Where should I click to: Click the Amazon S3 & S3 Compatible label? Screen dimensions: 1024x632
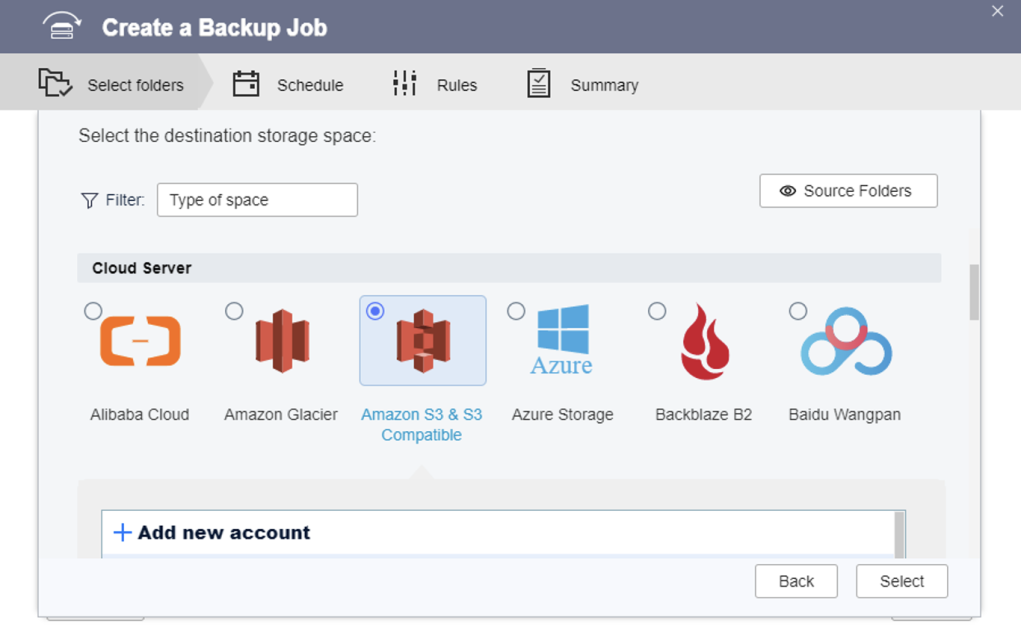tap(422, 424)
